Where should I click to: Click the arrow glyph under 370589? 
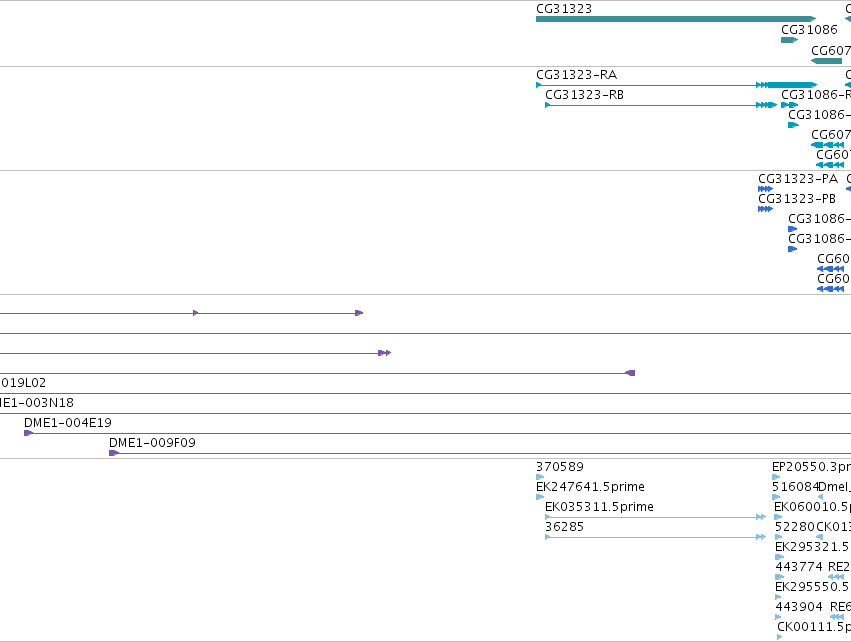(539, 477)
